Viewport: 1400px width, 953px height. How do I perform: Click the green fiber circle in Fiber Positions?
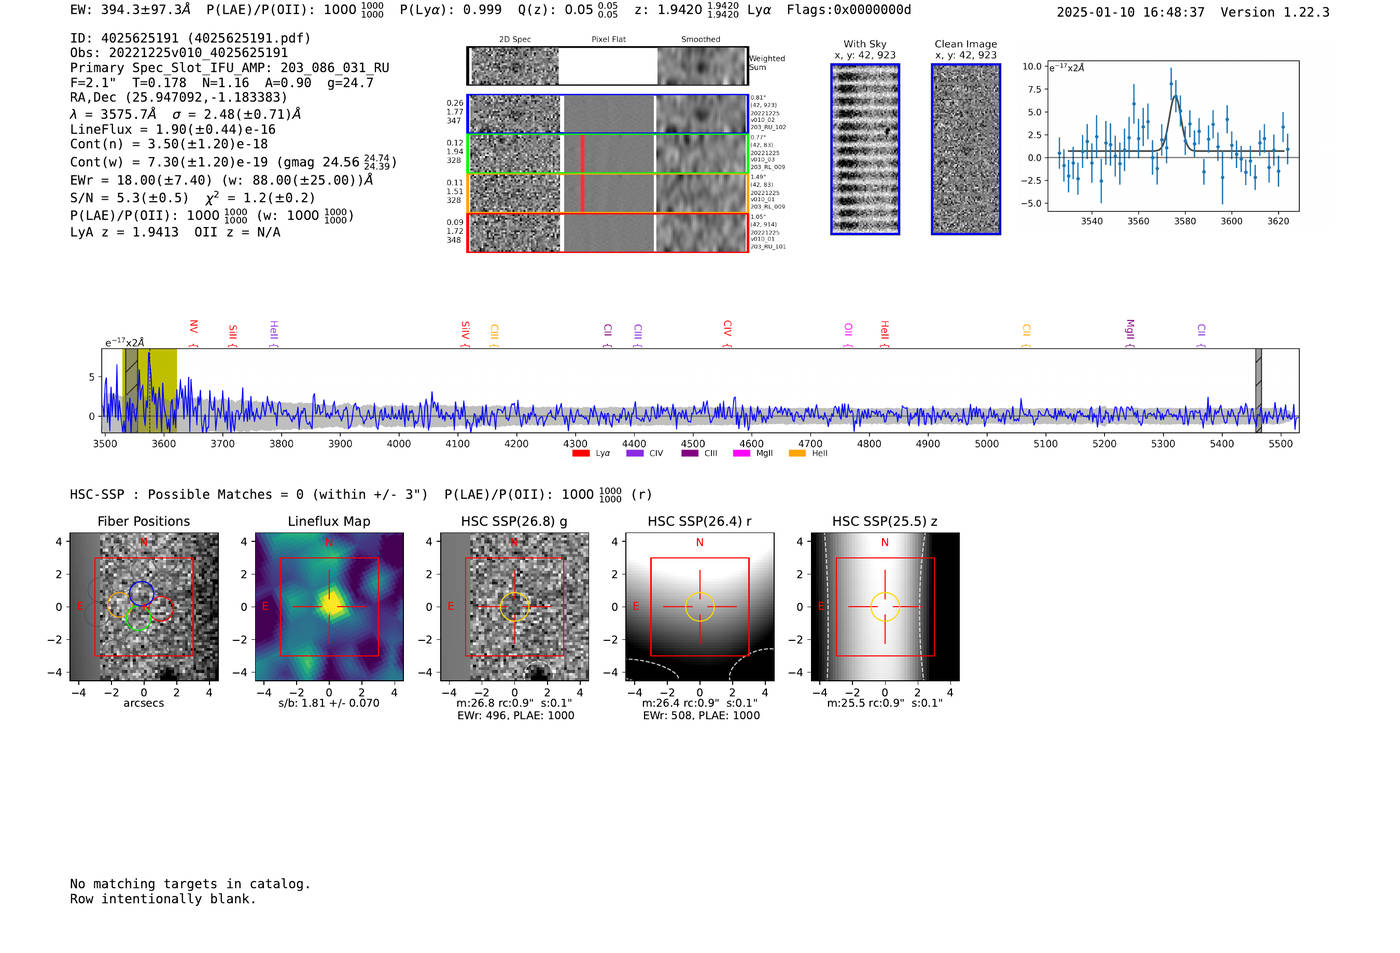pos(138,618)
